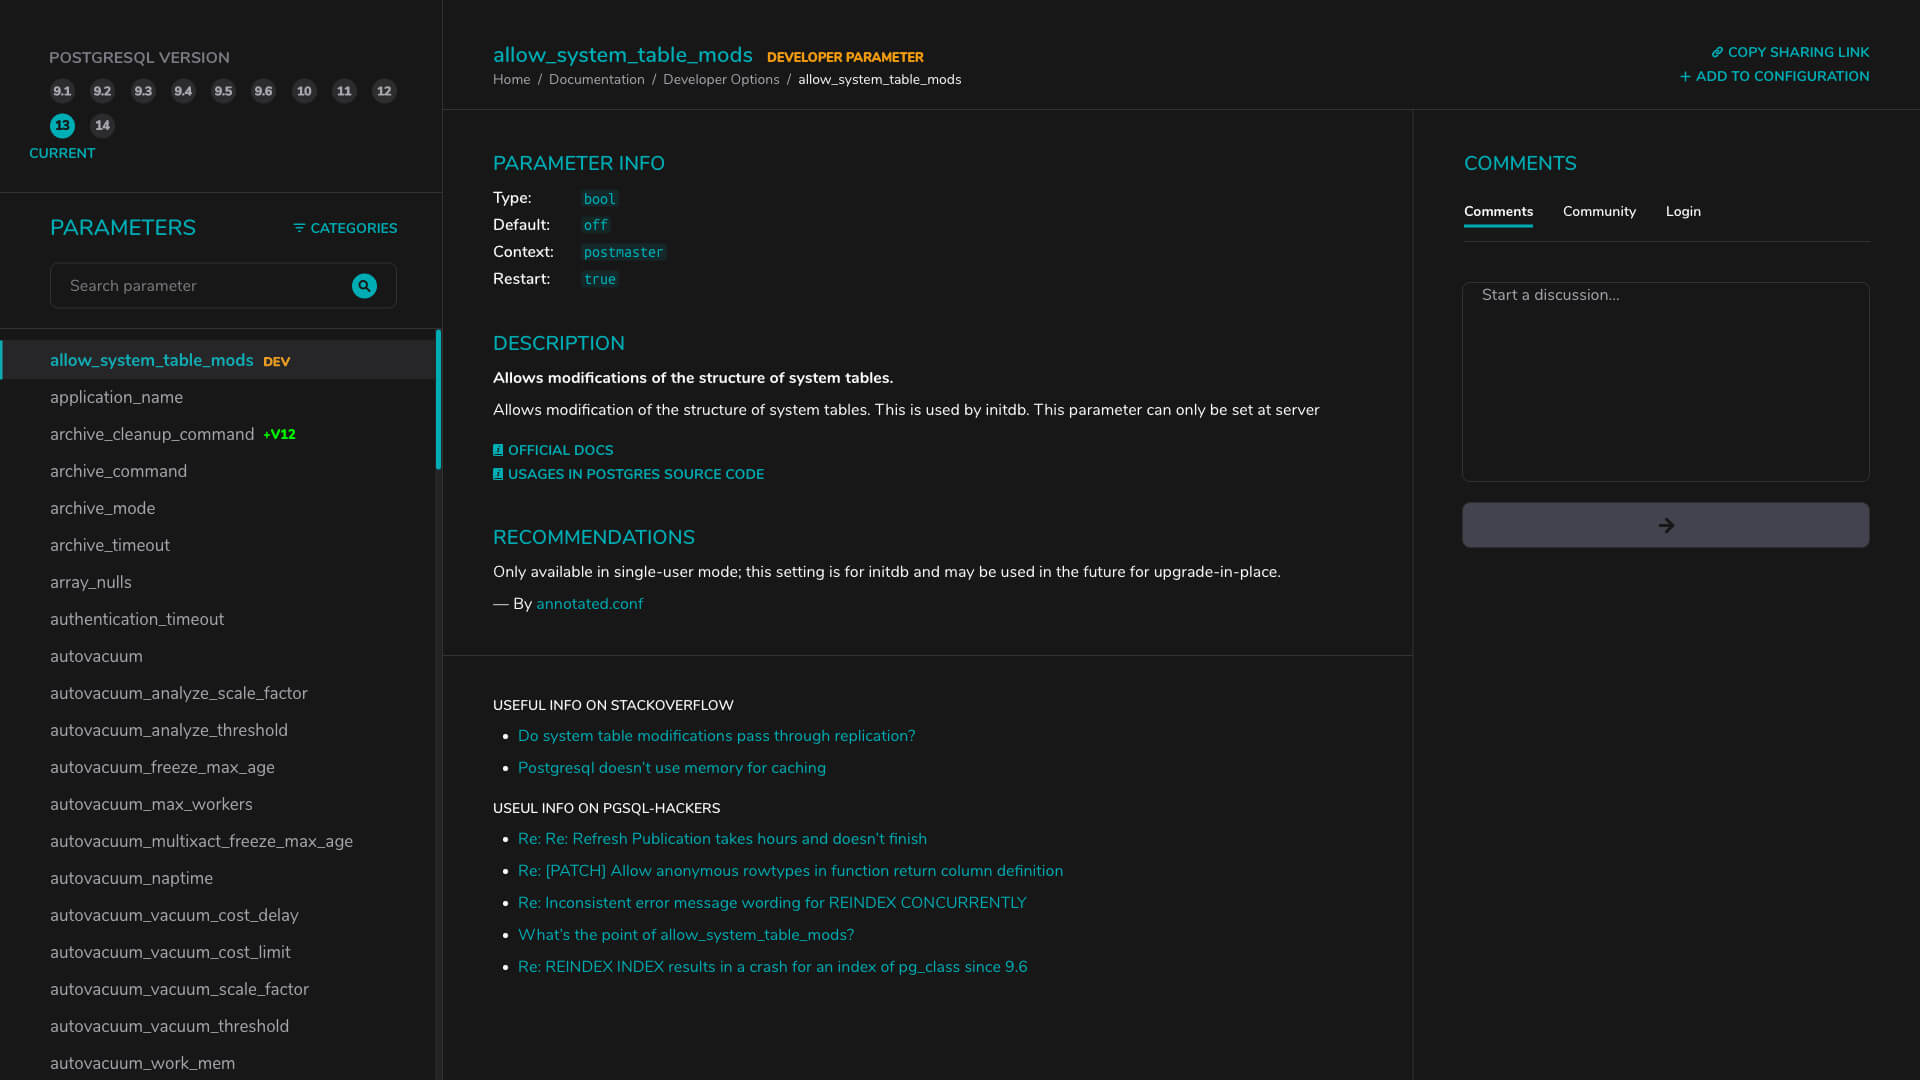1920x1080 pixels.
Task: Go to Developer Options breadcrumb
Action: (720, 80)
